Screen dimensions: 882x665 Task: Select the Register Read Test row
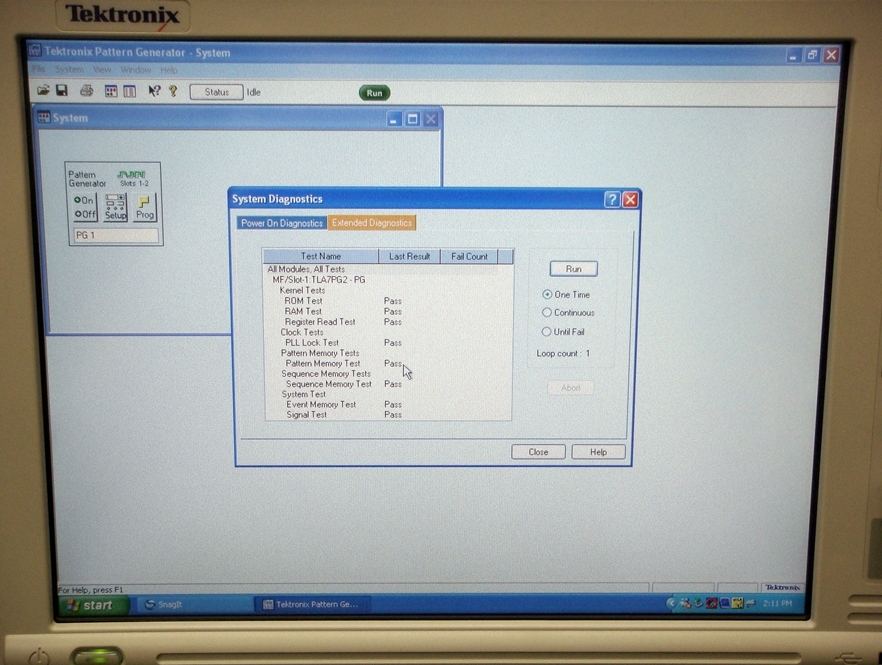click(x=388, y=322)
